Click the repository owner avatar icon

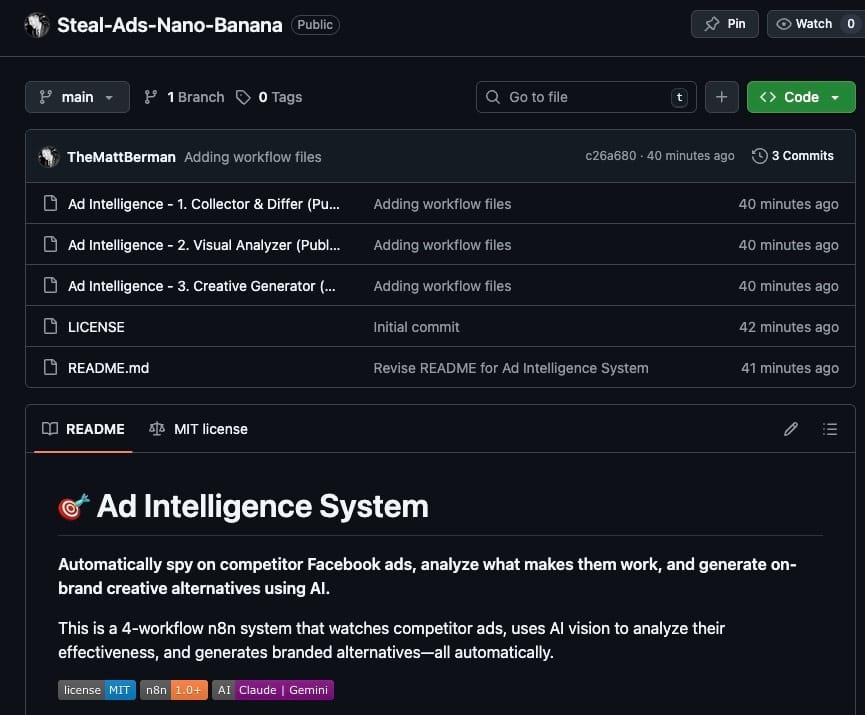pos(37,25)
